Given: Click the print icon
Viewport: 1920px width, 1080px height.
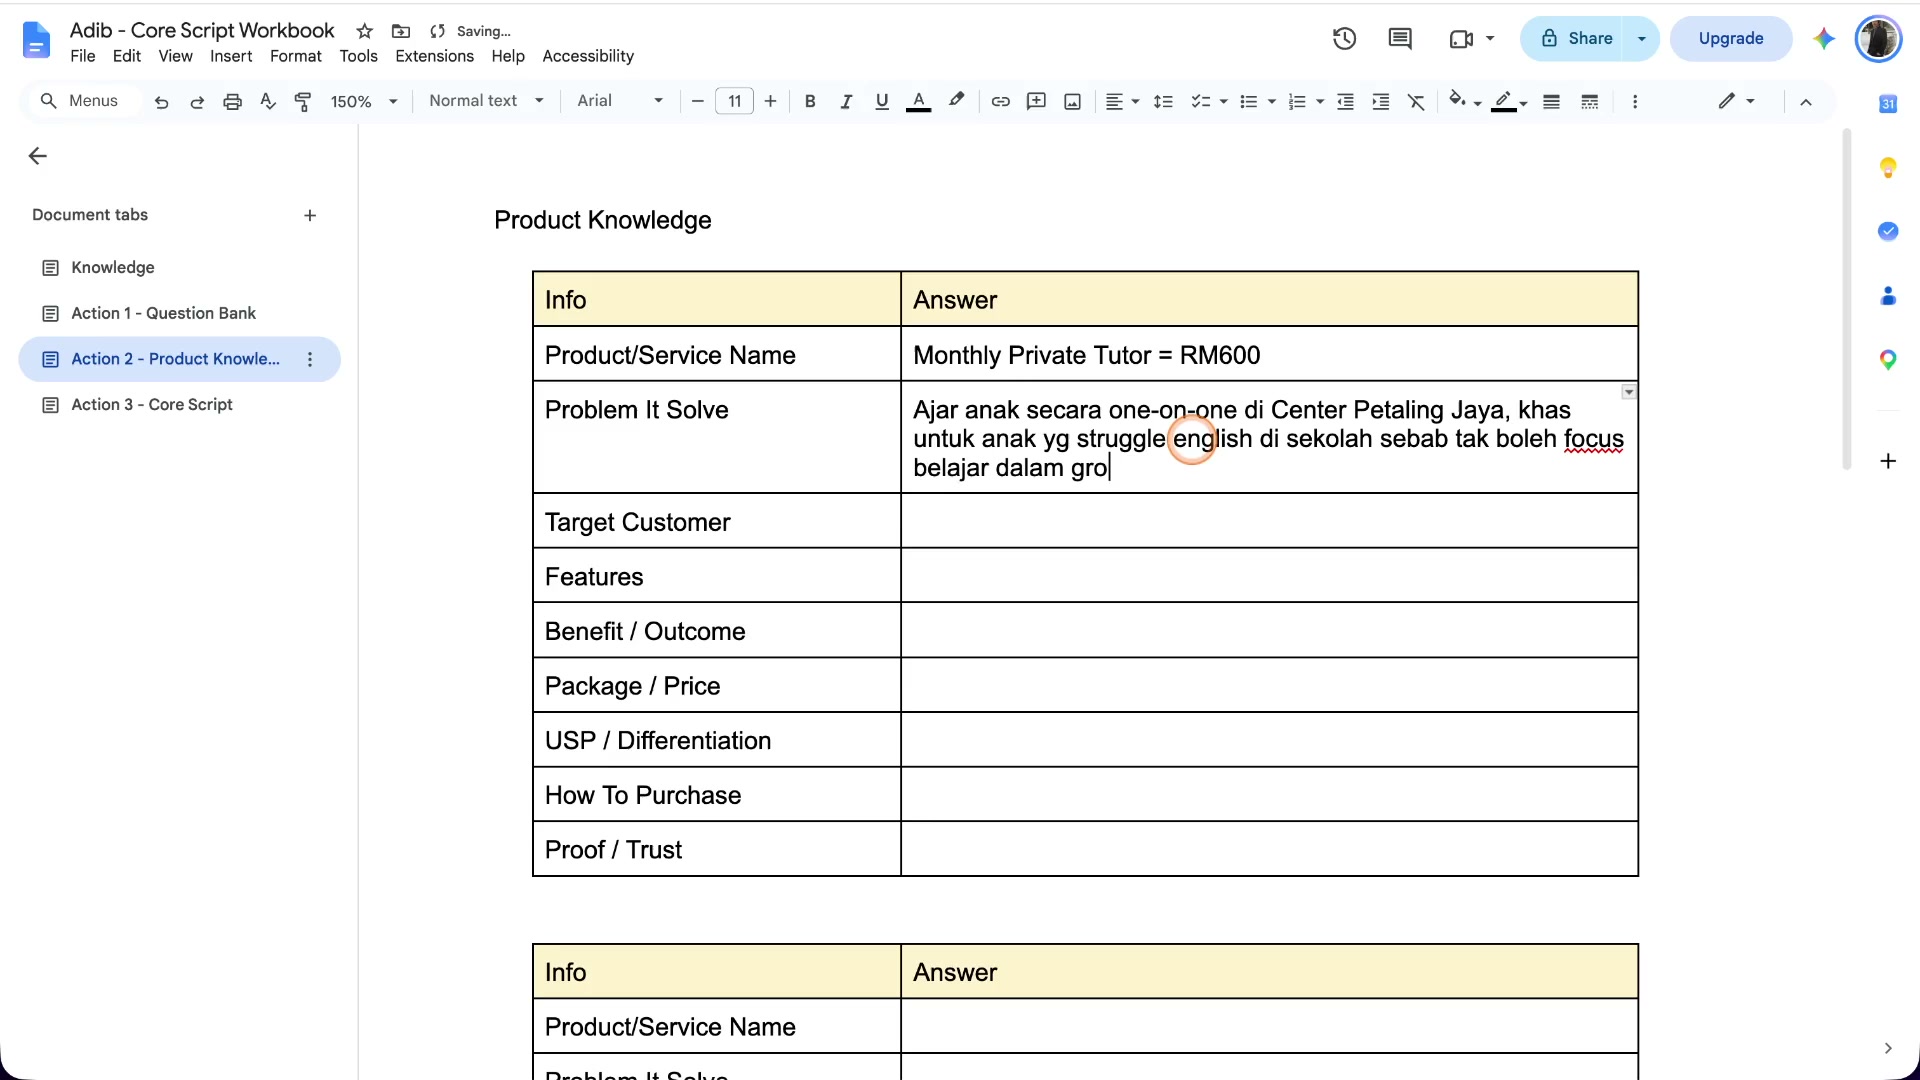Looking at the screenshot, I should coord(232,101).
